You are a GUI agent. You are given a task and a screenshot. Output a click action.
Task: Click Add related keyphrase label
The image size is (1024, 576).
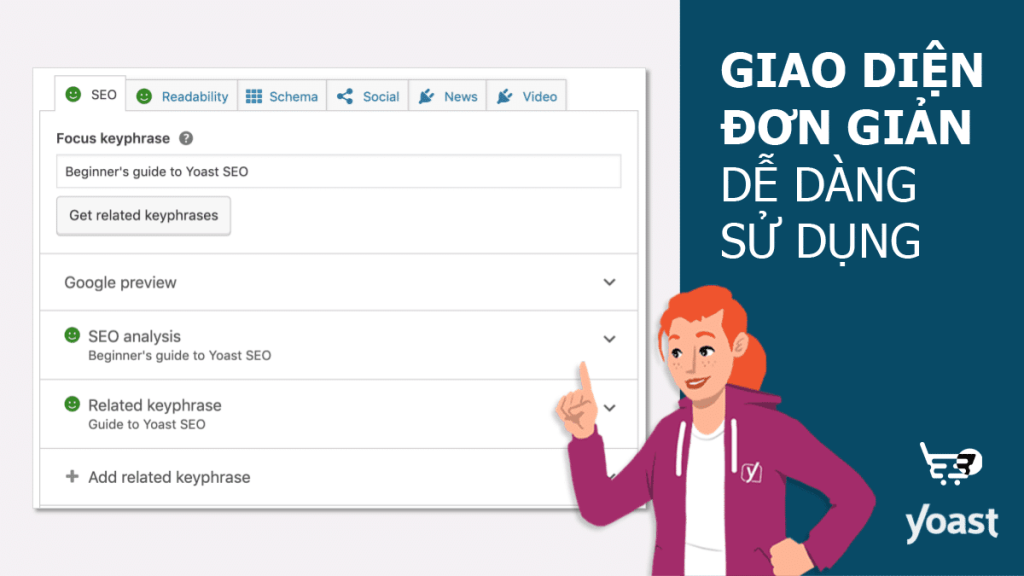click(x=169, y=477)
